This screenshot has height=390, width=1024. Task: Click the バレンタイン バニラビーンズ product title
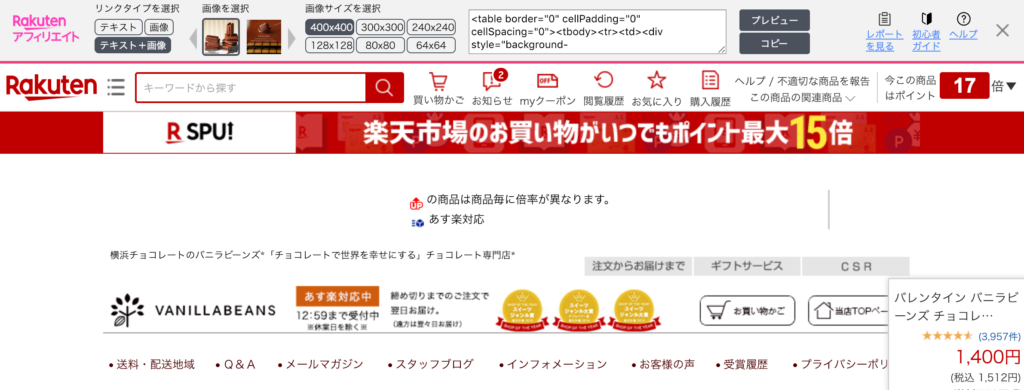click(955, 306)
